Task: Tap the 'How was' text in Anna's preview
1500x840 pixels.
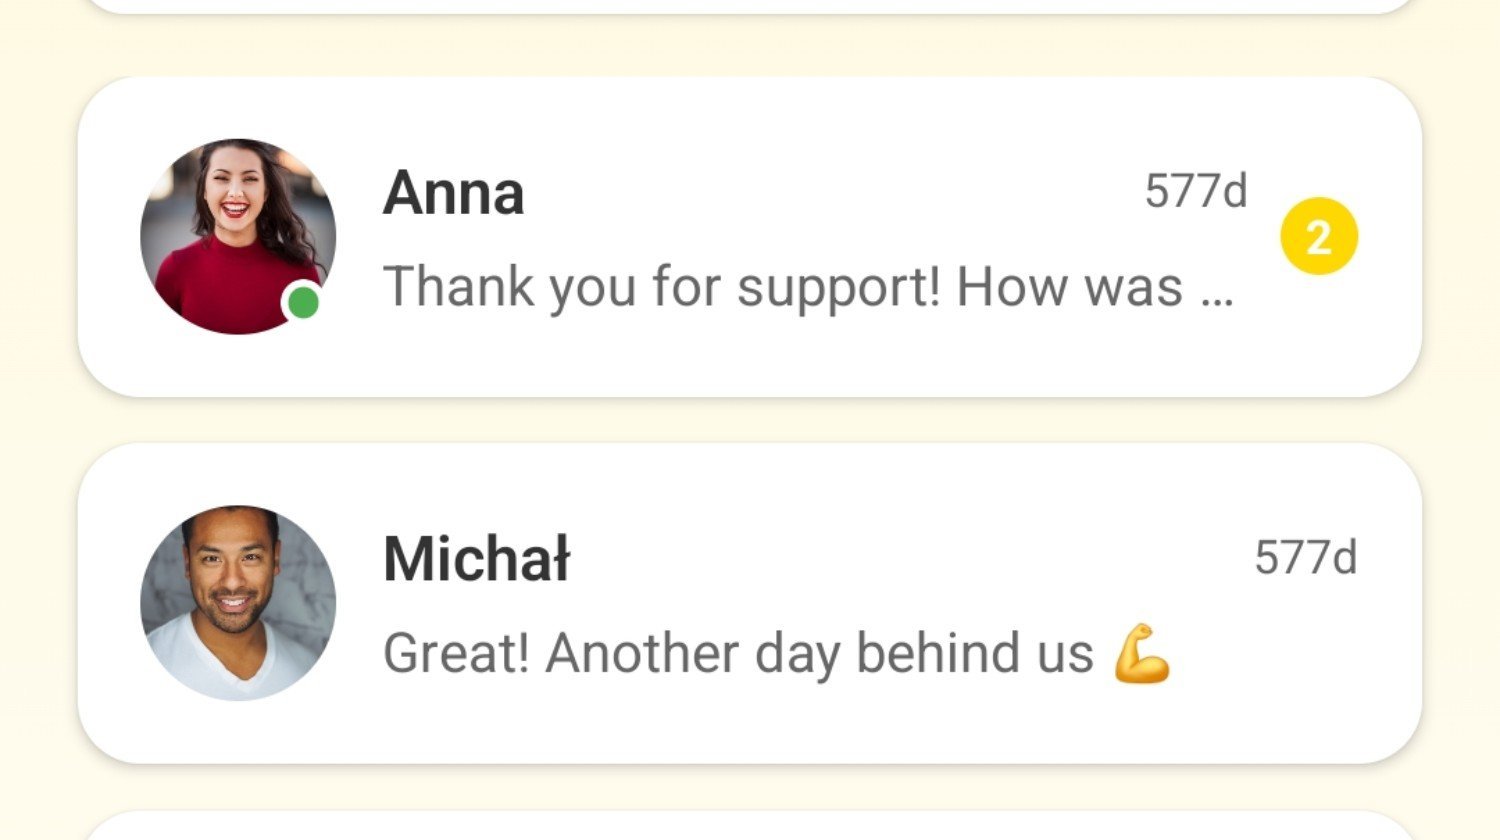Action: pos(1069,287)
